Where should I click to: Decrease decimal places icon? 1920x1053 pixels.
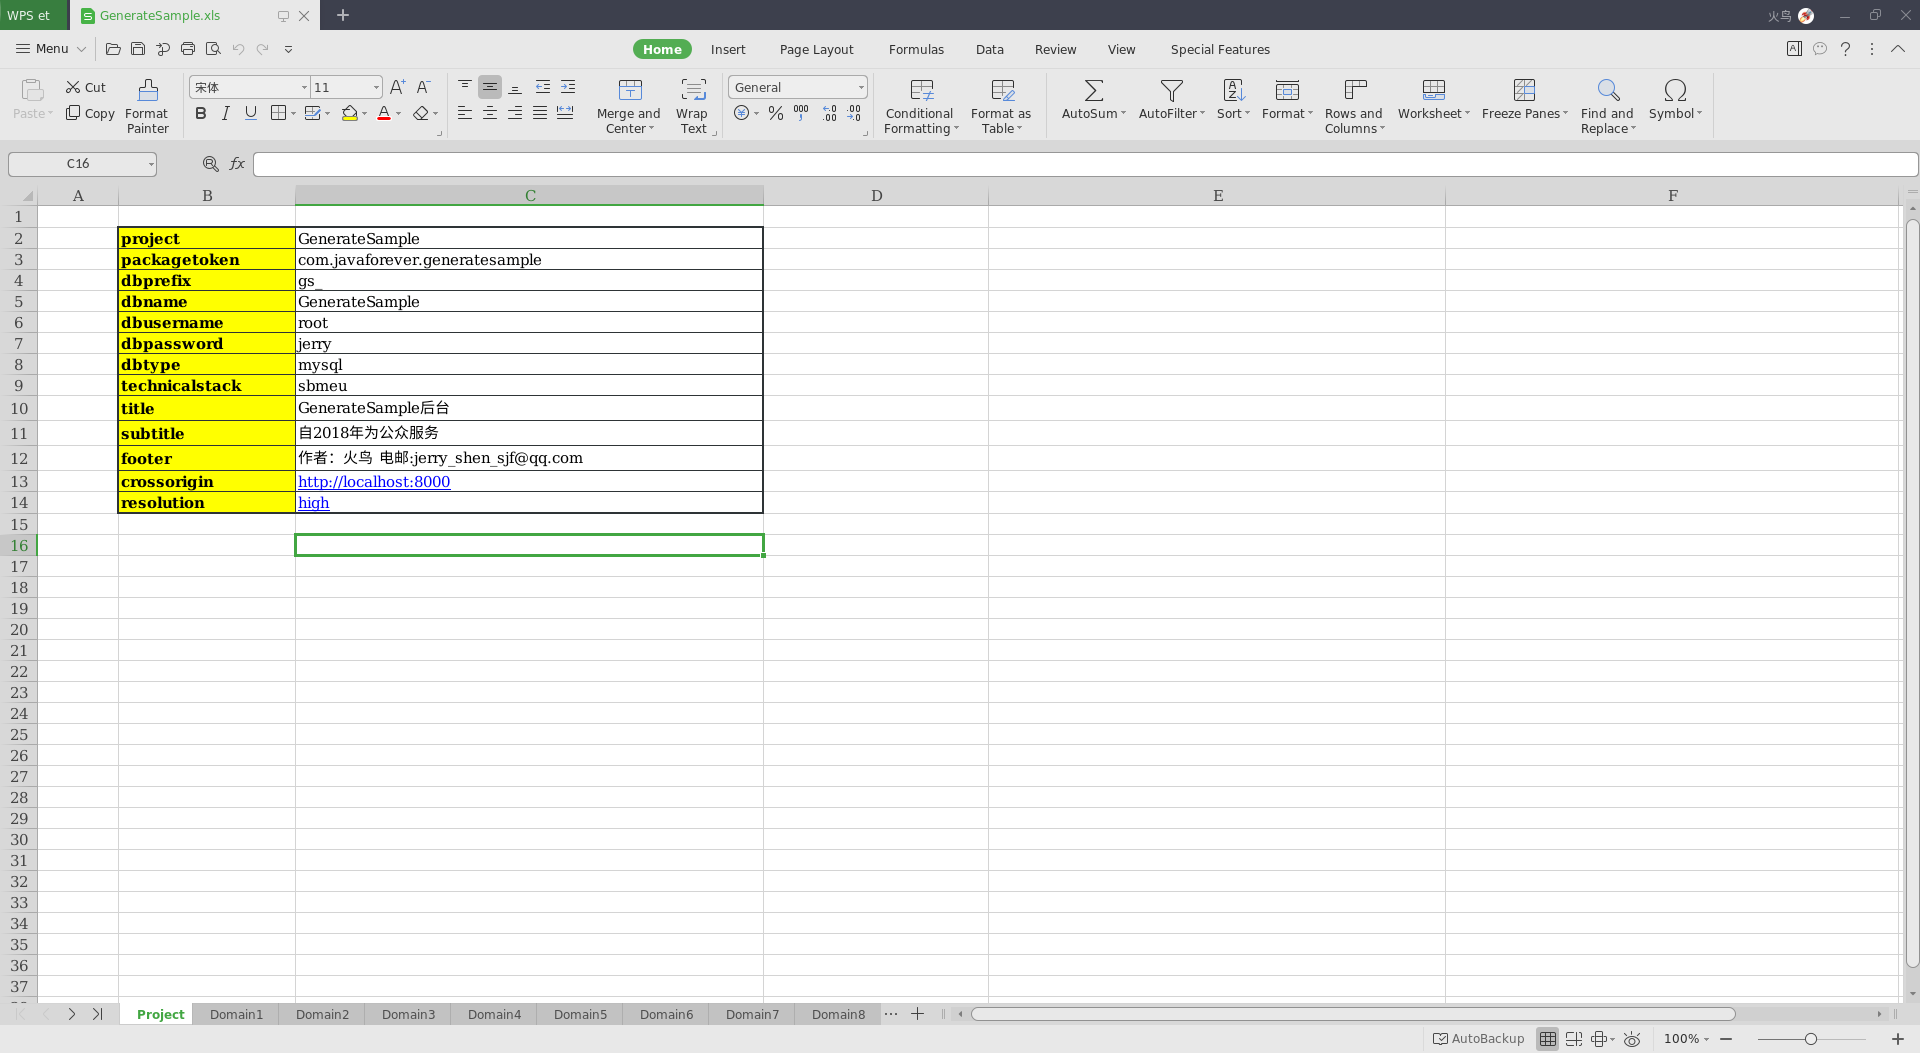click(854, 113)
